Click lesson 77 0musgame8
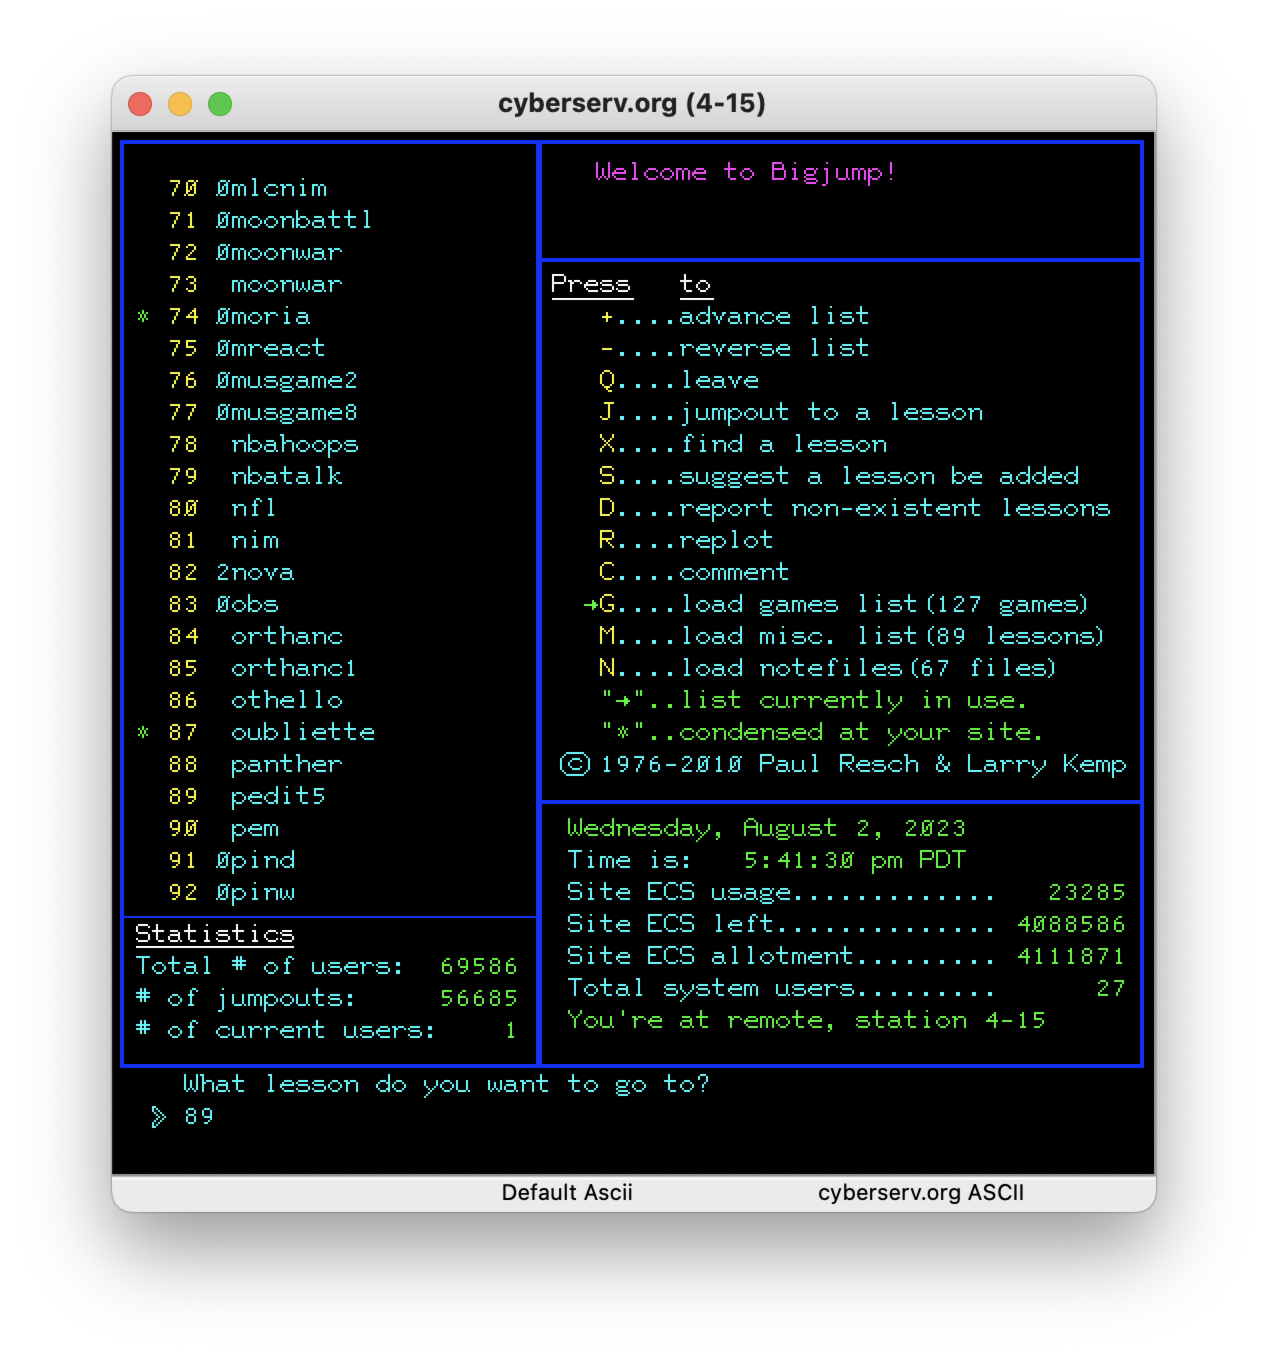This screenshot has width=1268, height=1360. pyautogui.click(x=264, y=412)
